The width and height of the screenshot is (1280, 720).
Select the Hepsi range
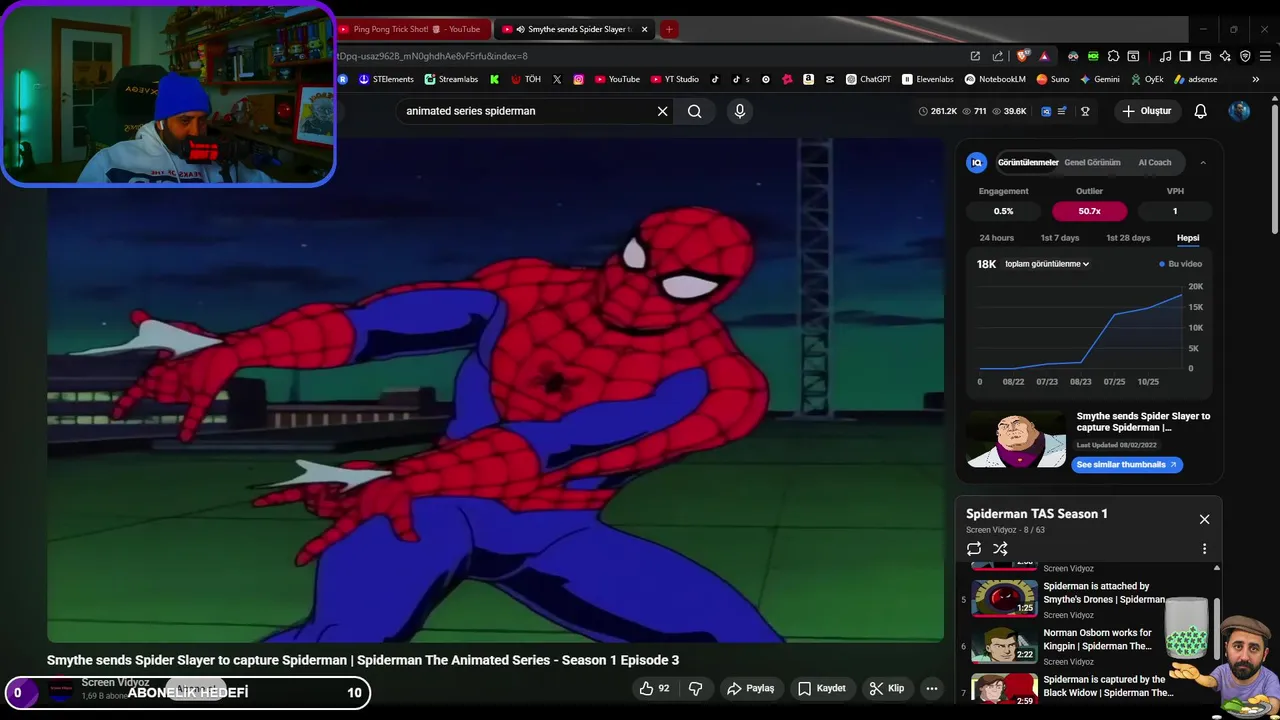pyautogui.click(x=1188, y=238)
